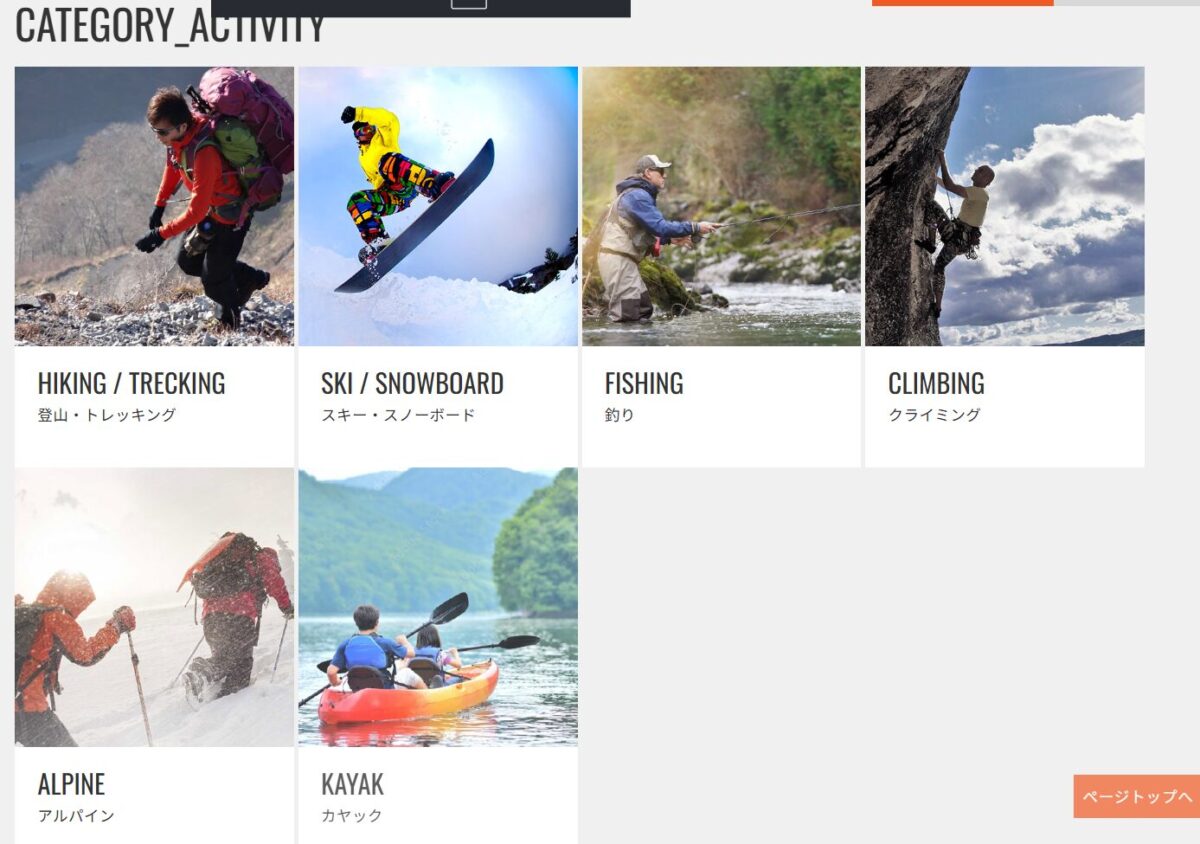The width and height of the screenshot is (1200, 844).
Task: Open the hiker with backpack photo
Action: (154, 206)
